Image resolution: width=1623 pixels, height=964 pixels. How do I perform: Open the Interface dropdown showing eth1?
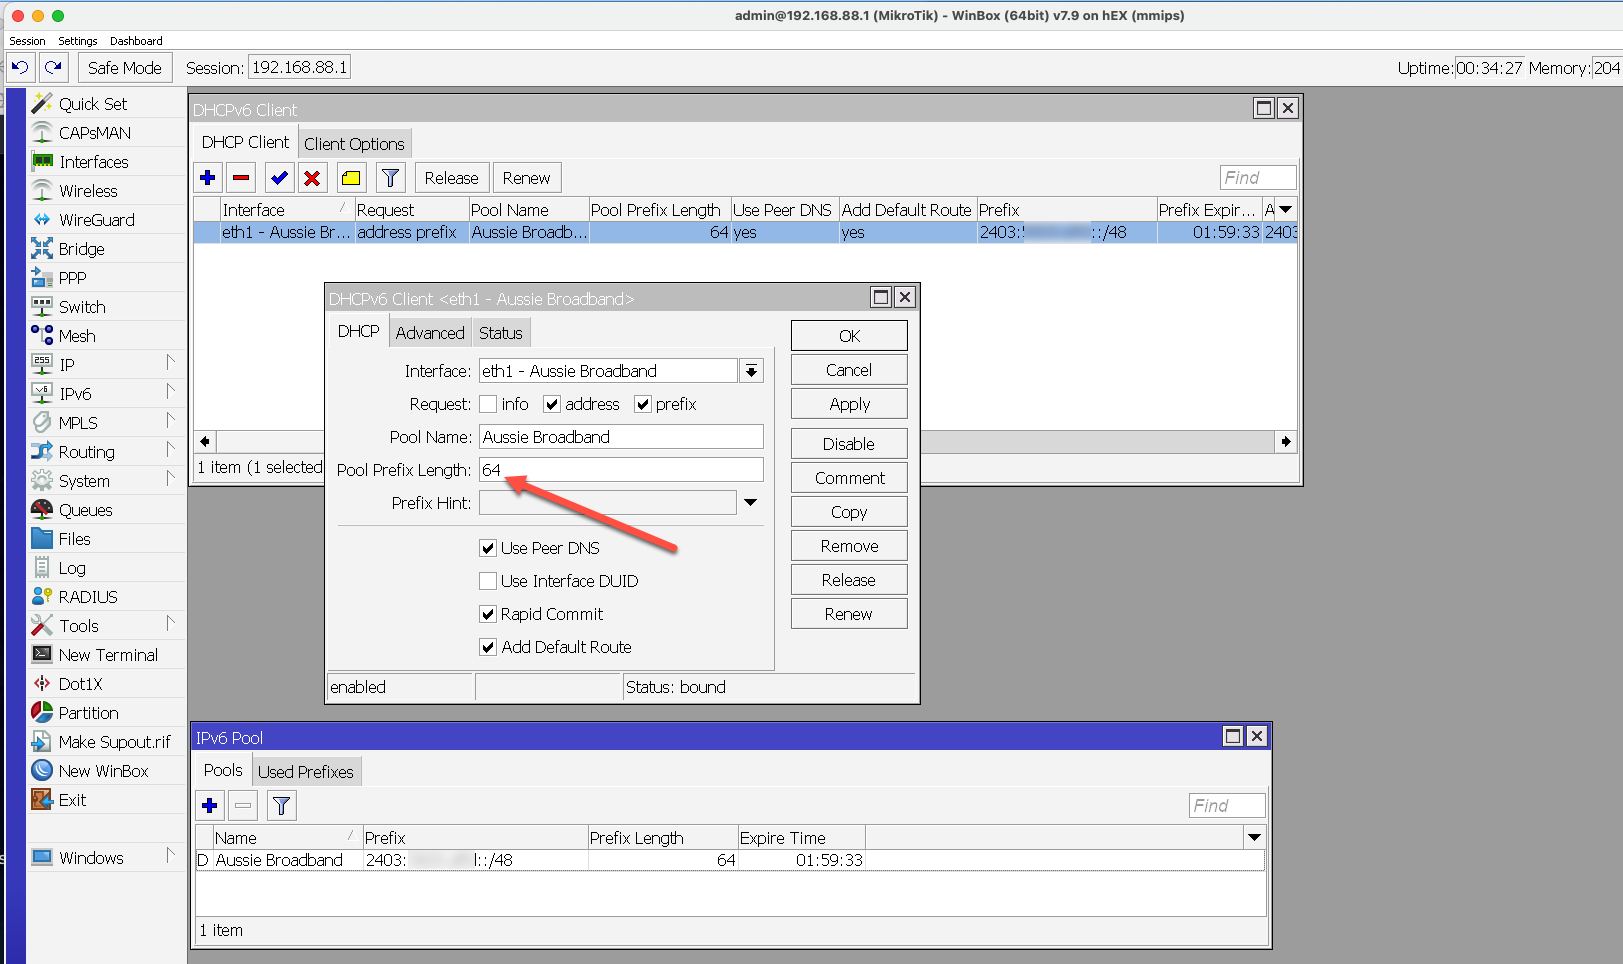(750, 370)
